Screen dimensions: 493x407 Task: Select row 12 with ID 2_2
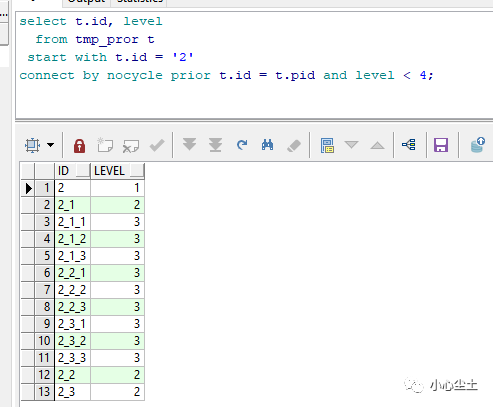tap(83, 375)
